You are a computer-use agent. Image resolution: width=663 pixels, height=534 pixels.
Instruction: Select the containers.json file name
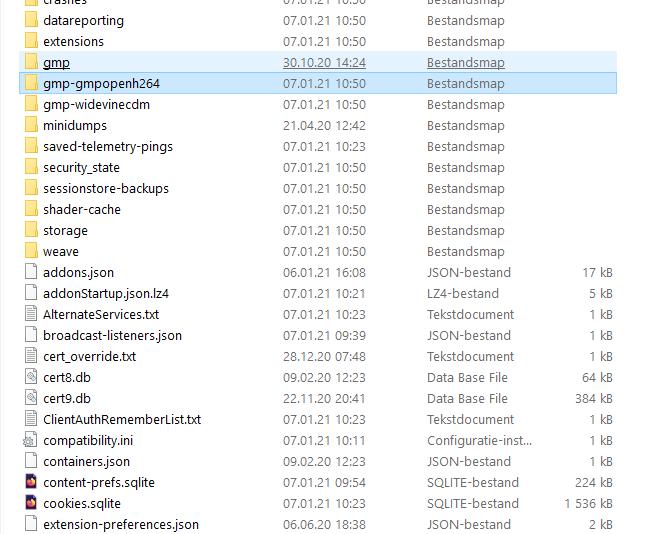tap(86, 461)
